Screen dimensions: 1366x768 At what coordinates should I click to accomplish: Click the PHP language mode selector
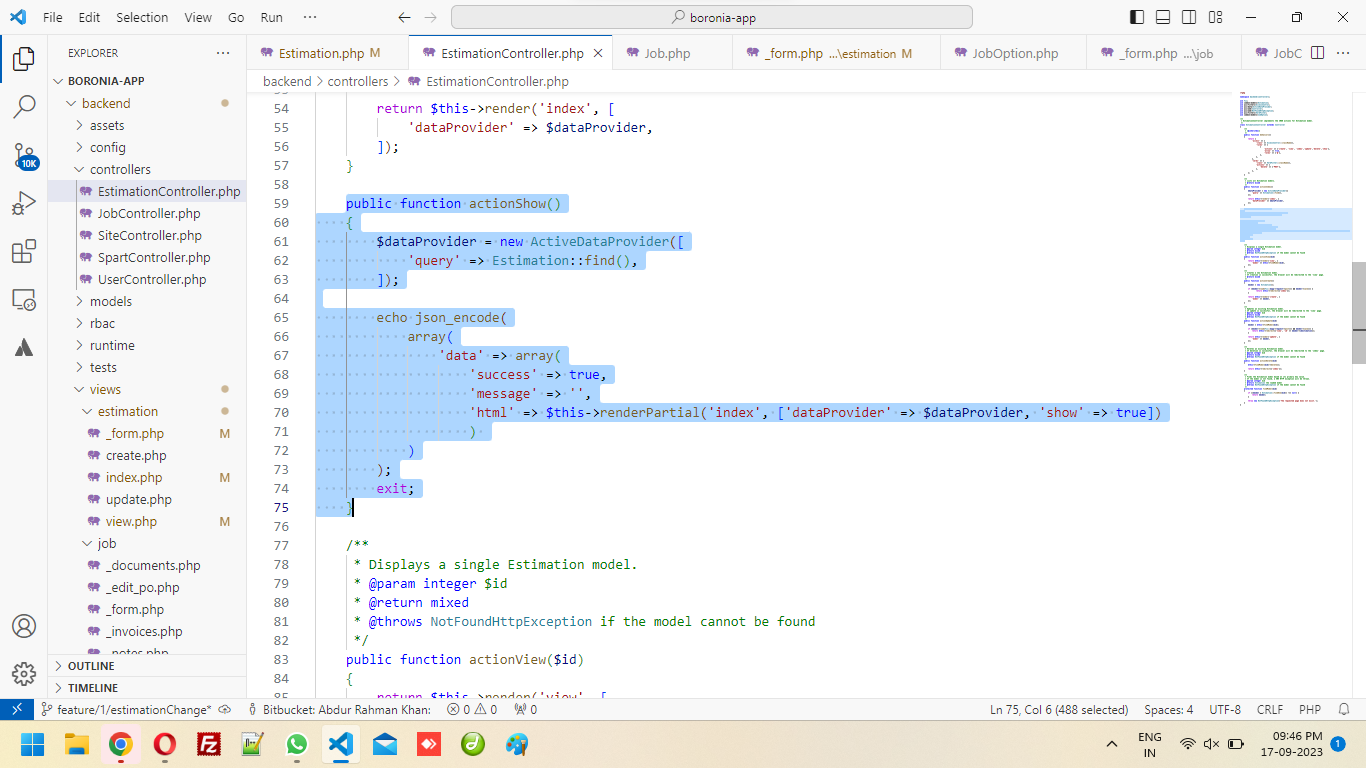point(1310,709)
